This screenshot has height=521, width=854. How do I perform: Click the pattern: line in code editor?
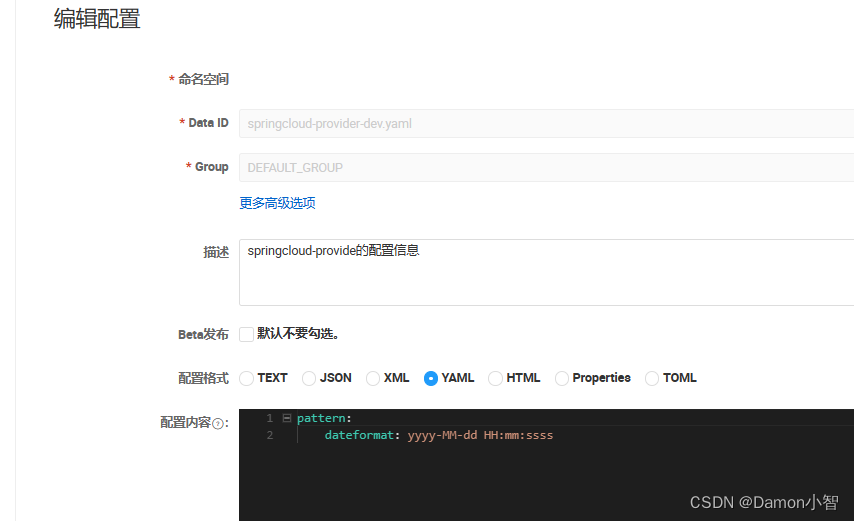point(324,418)
